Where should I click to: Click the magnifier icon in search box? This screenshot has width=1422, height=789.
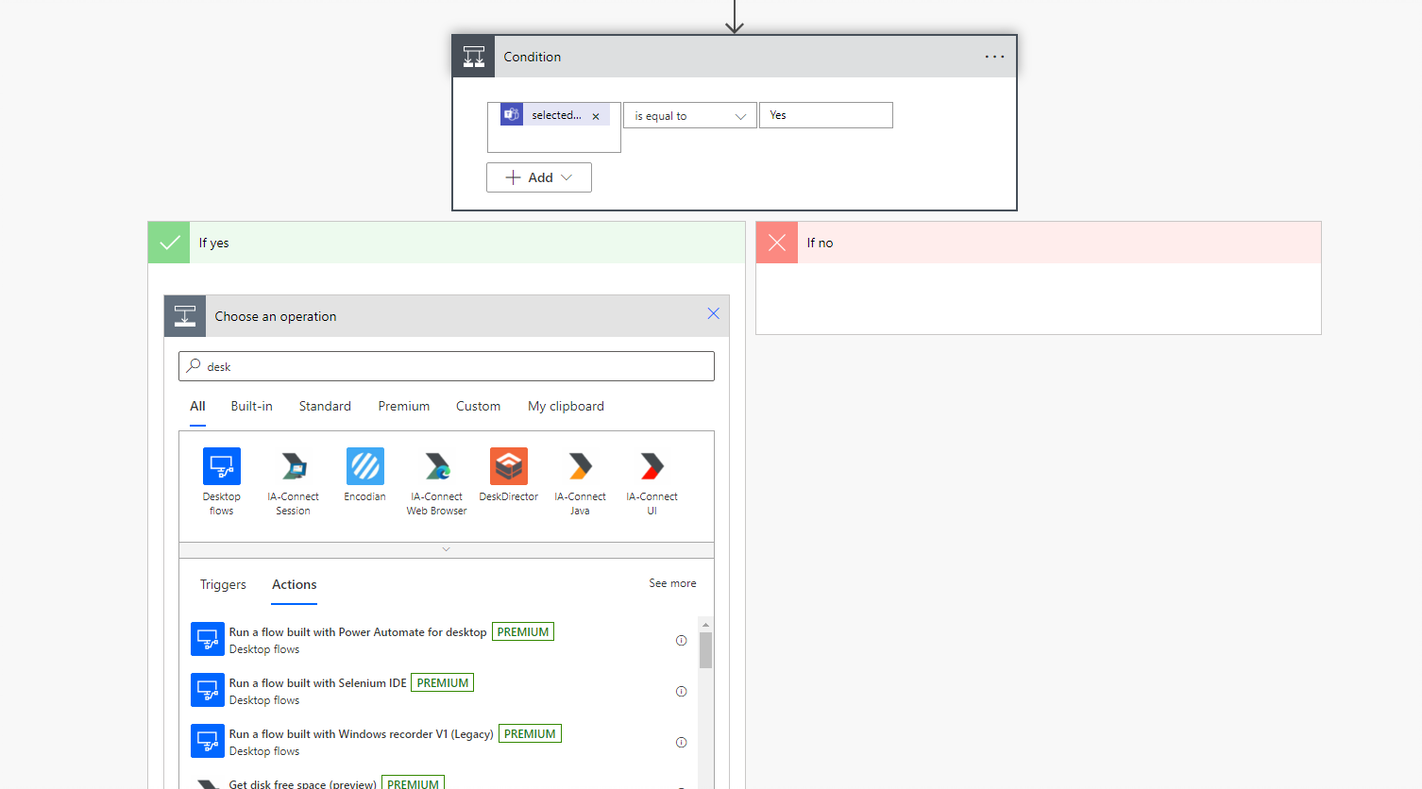click(x=194, y=366)
